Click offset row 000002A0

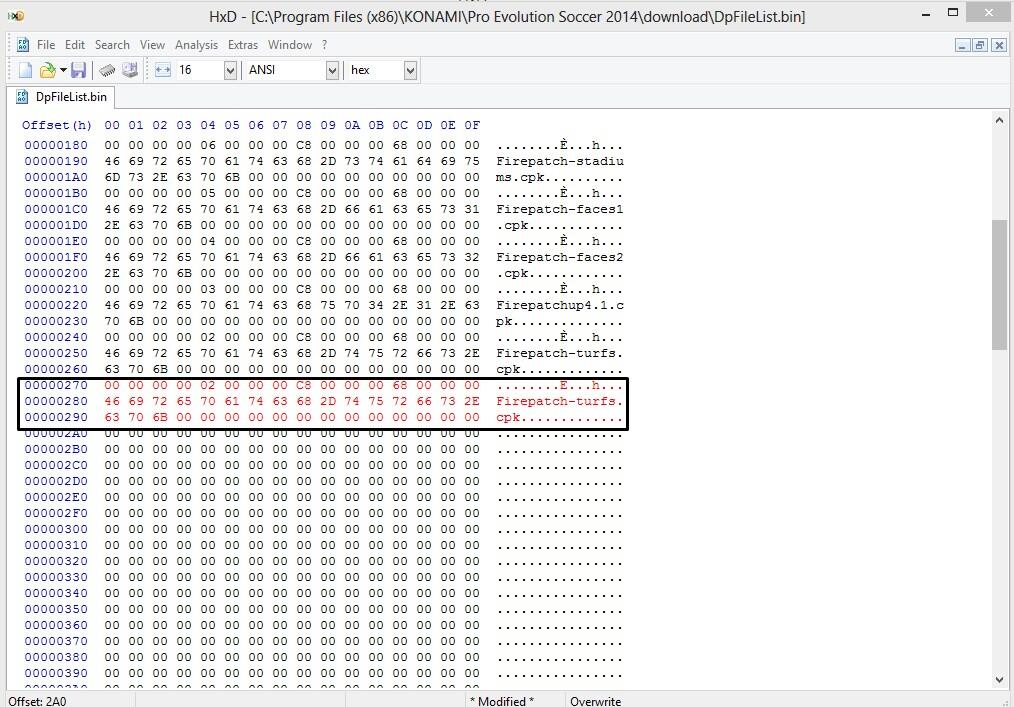(x=56, y=433)
